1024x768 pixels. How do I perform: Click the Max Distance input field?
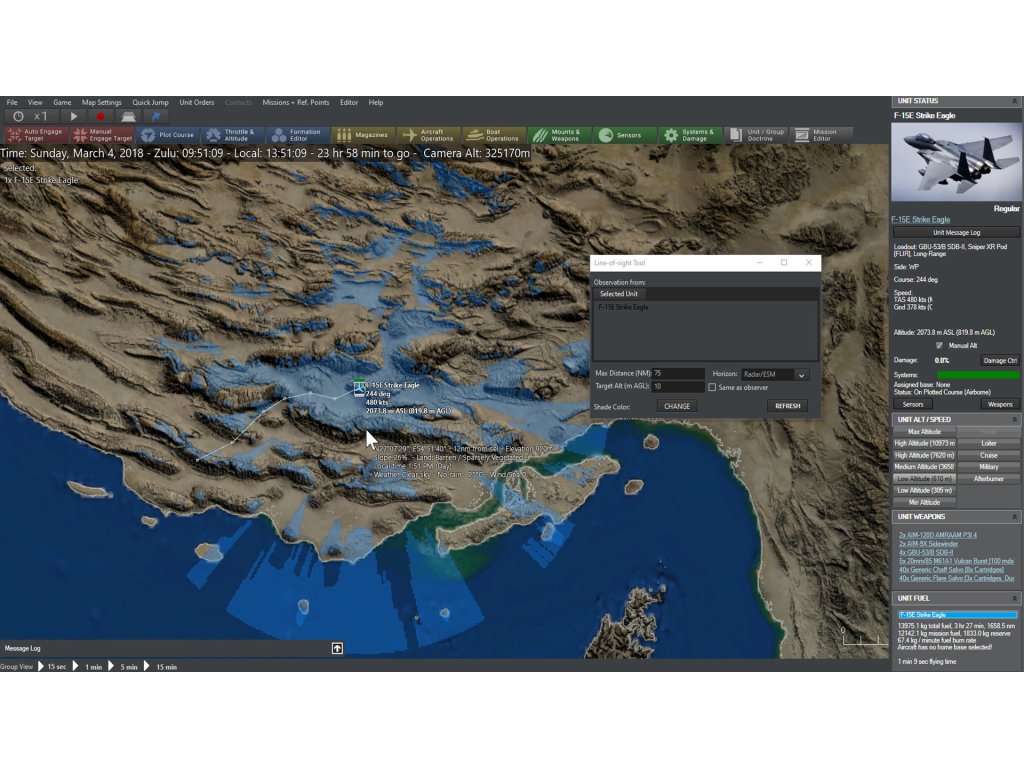click(678, 374)
